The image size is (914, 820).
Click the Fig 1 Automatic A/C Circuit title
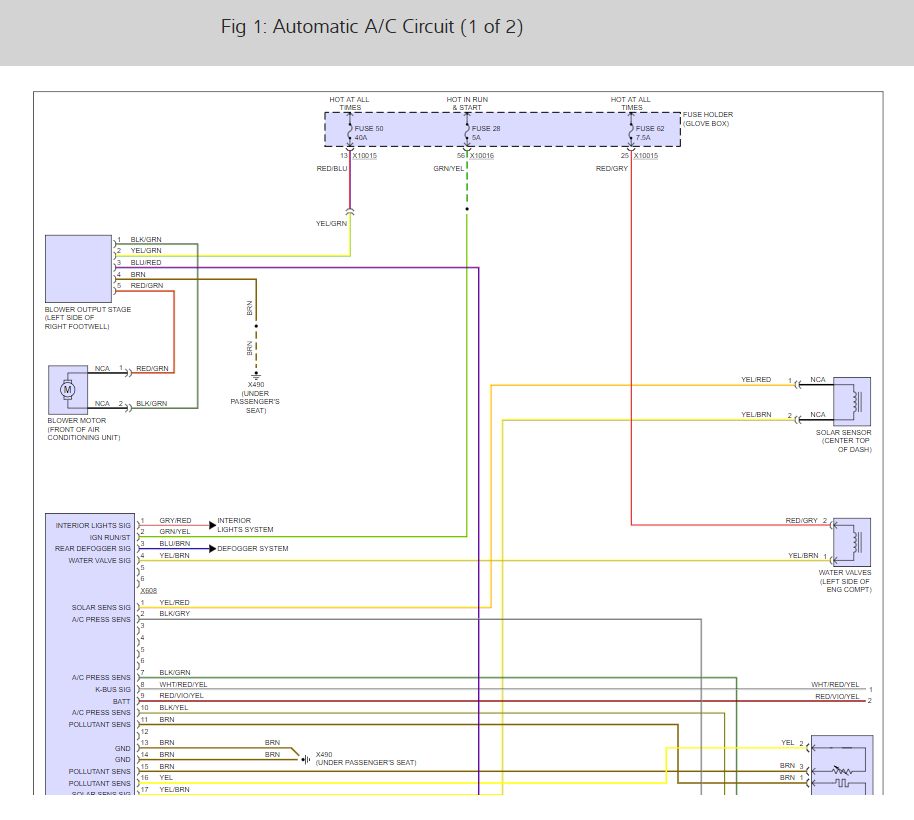tap(371, 27)
